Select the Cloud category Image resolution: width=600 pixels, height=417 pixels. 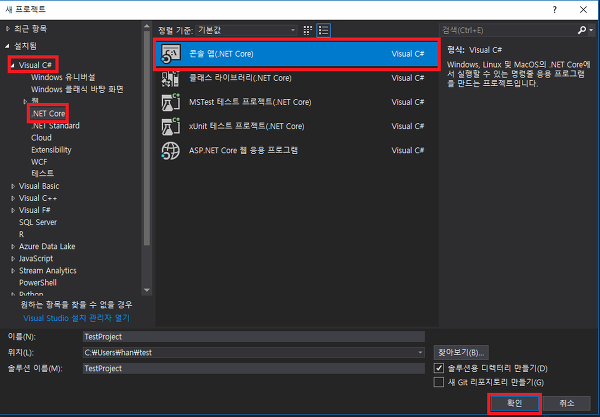[41, 138]
